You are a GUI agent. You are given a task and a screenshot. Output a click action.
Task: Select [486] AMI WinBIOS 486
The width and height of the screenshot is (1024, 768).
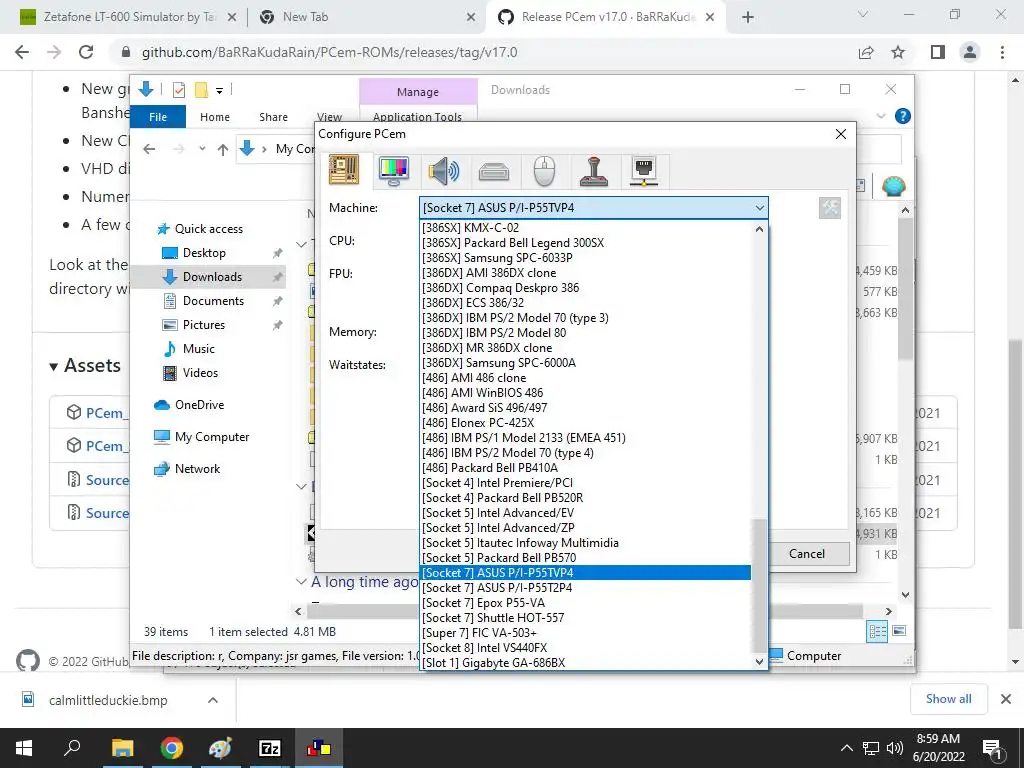point(585,392)
